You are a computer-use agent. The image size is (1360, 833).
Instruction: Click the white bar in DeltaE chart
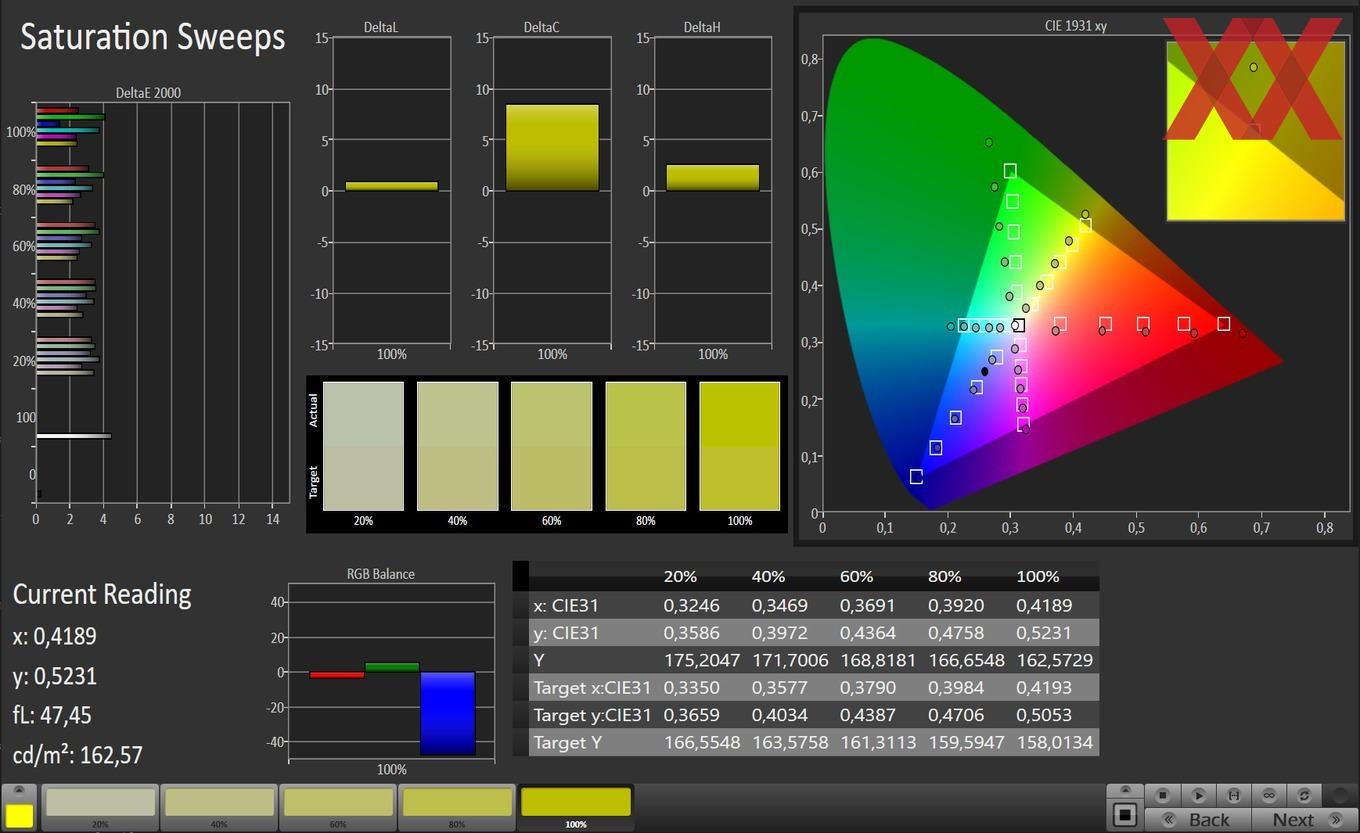(x=73, y=436)
